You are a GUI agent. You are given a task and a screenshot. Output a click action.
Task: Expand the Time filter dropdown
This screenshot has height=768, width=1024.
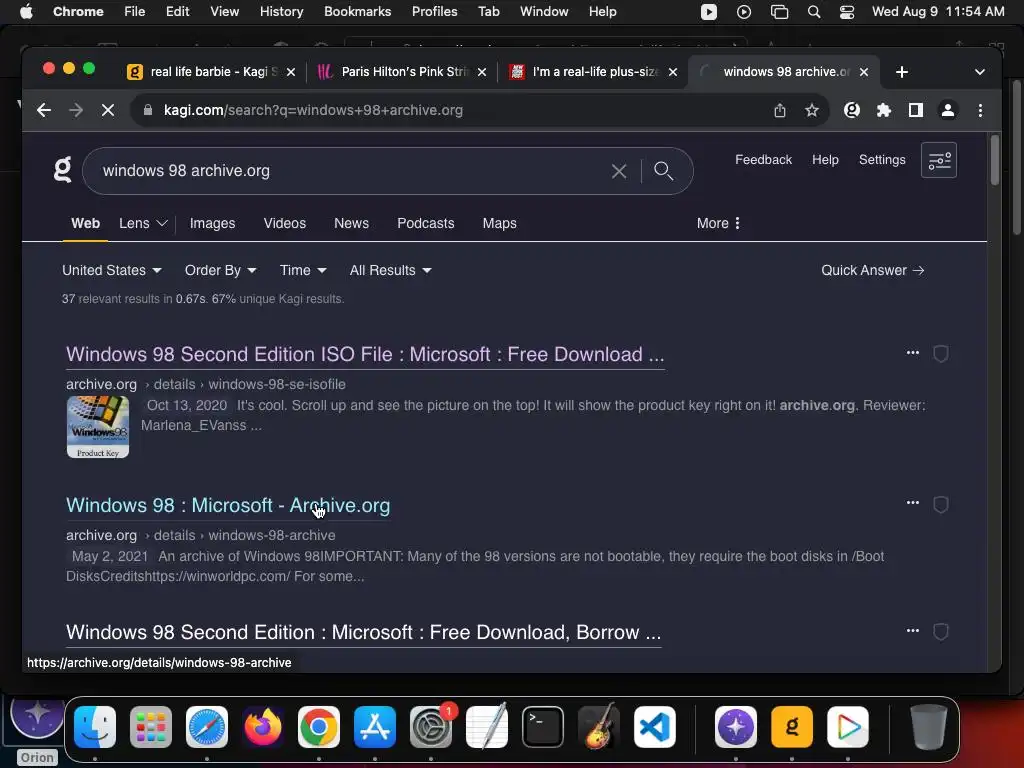pyautogui.click(x=303, y=270)
